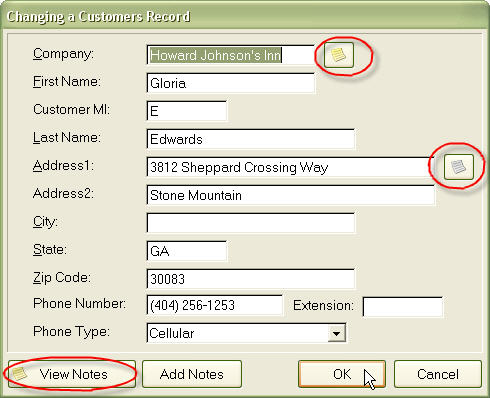Click the First Name: label

67,81
